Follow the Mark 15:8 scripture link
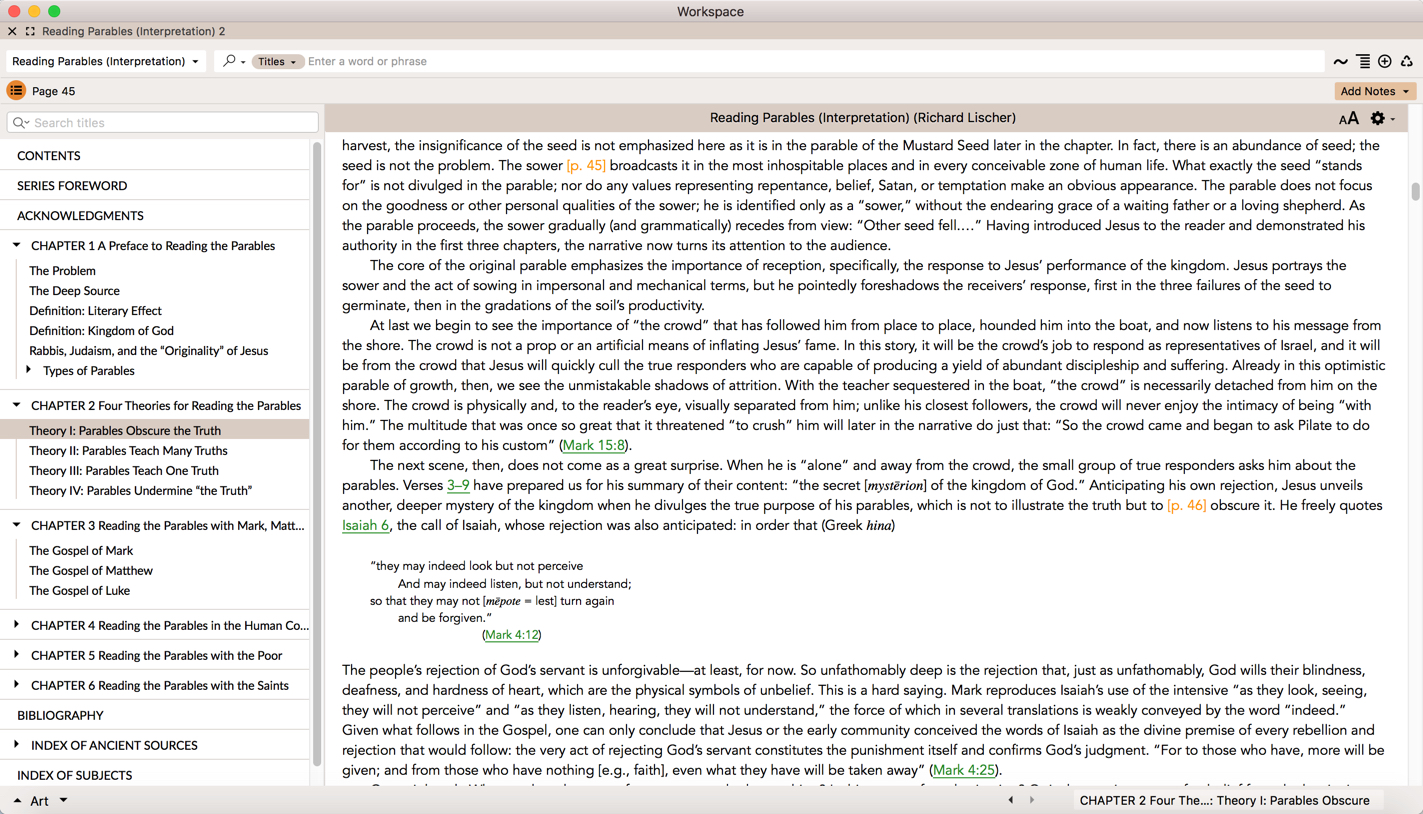 [594, 445]
